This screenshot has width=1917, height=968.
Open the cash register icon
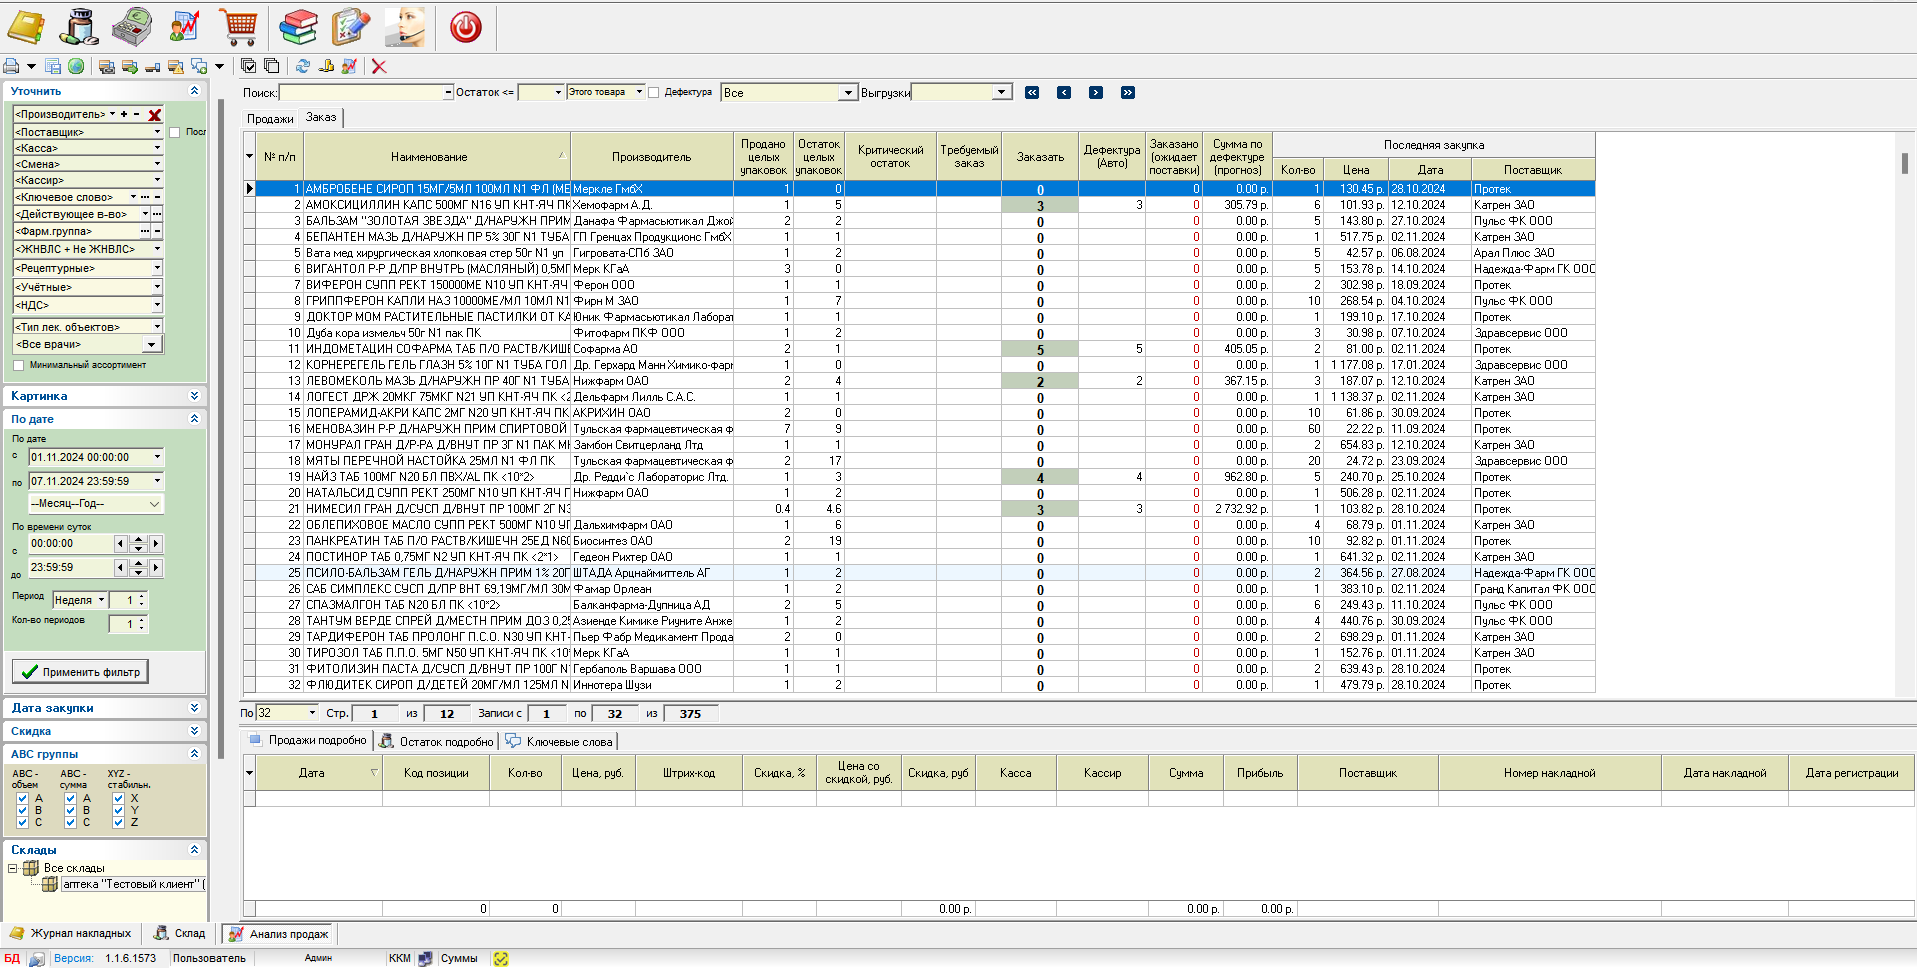(131, 27)
